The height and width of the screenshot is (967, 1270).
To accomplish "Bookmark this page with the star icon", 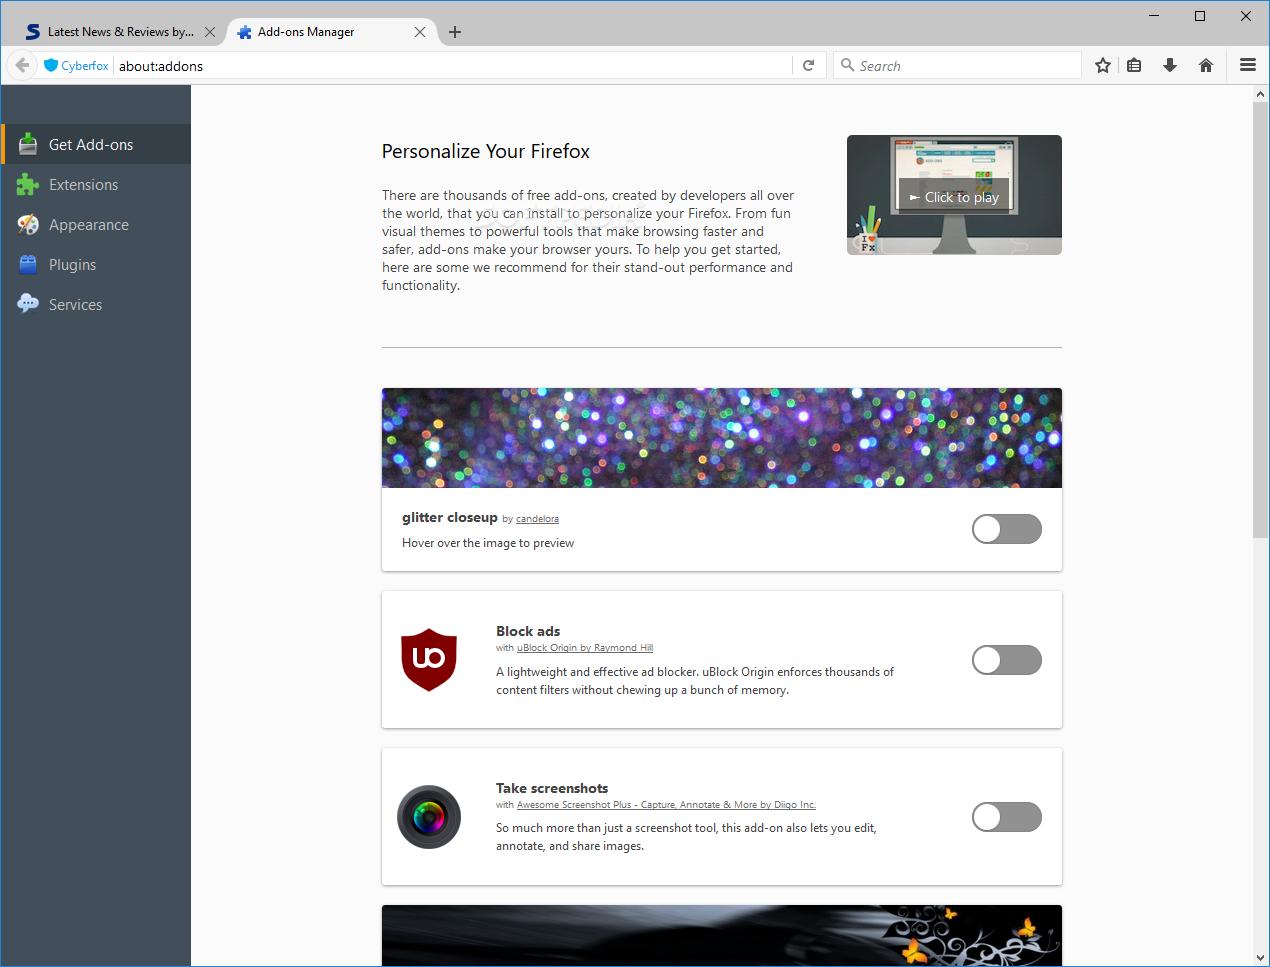I will point(1103,65).
